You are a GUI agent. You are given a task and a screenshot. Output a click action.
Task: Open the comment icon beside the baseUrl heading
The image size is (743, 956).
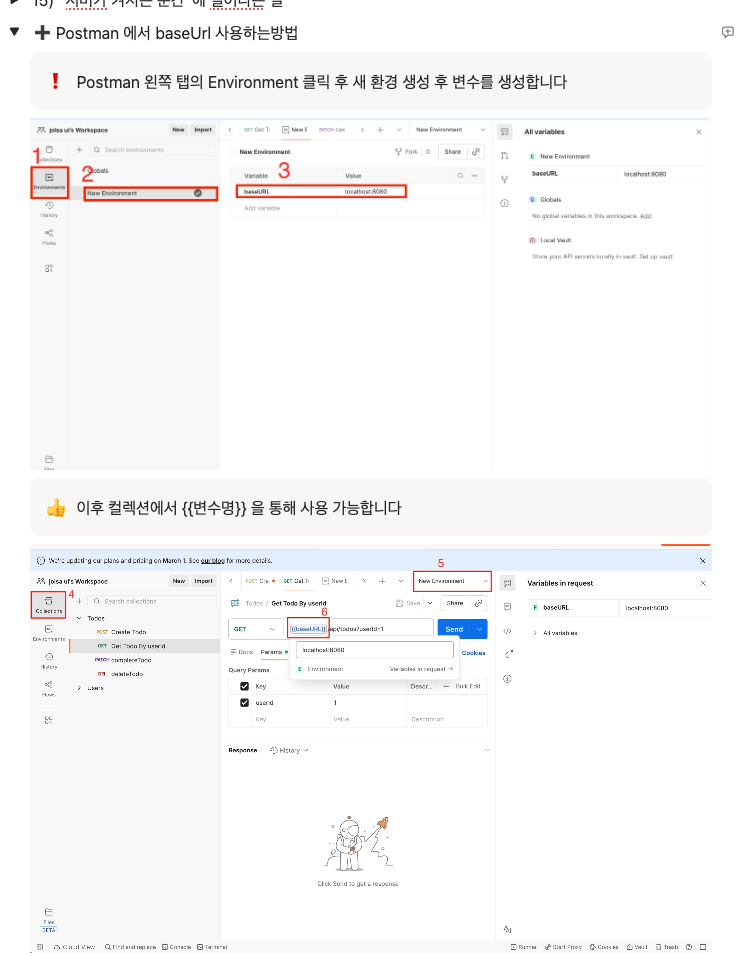coord(727,32)
